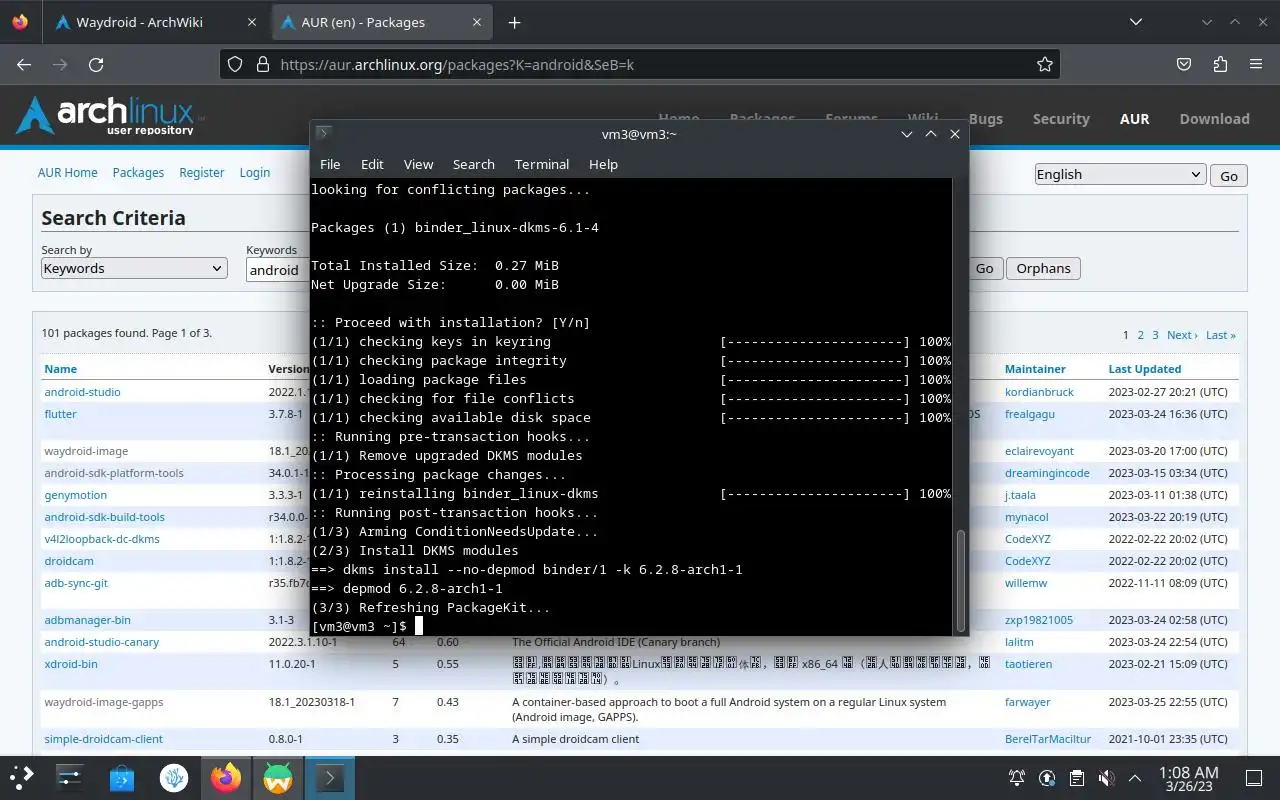
Task: Open terminal File menu
Action: click(x=330, y=164)
